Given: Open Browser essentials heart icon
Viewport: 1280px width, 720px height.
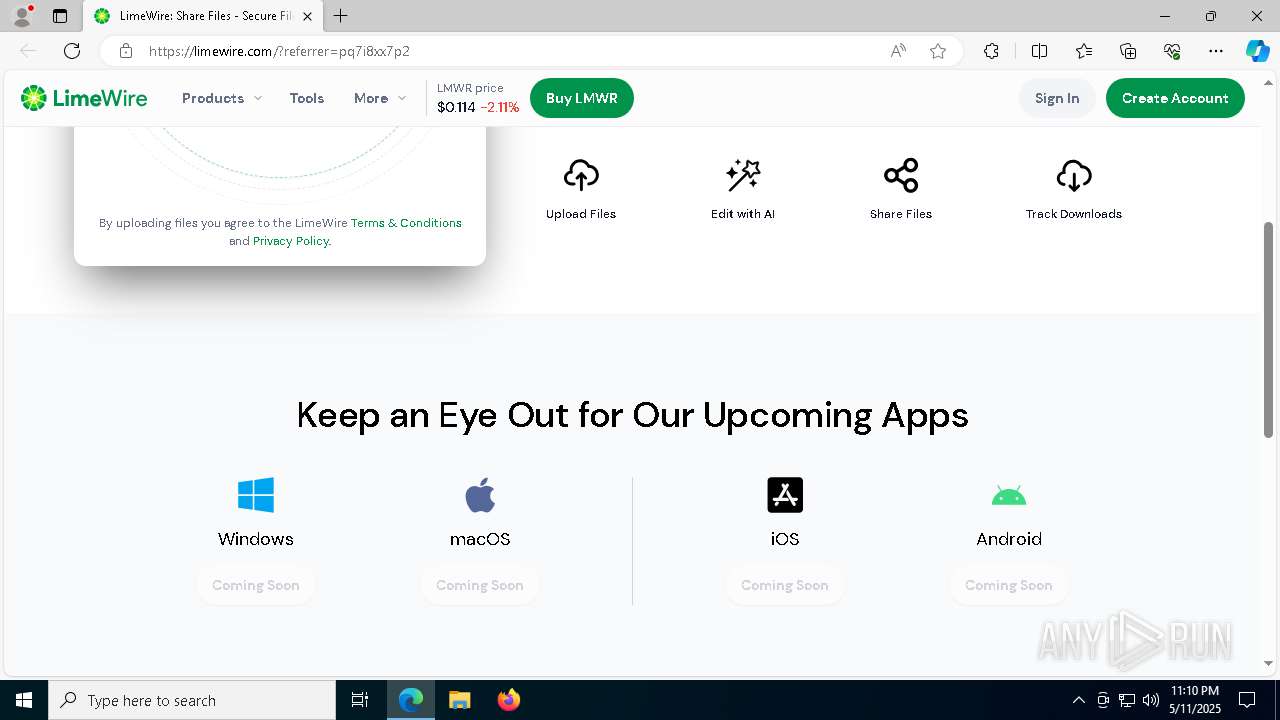Looking at the screenshot, I should (1172, 51).
